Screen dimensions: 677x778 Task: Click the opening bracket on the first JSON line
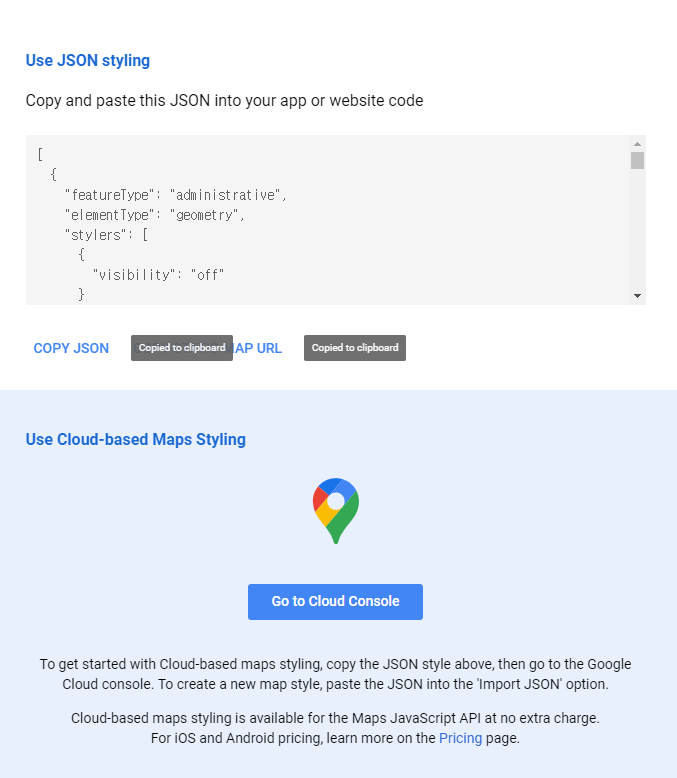(40, 154)
